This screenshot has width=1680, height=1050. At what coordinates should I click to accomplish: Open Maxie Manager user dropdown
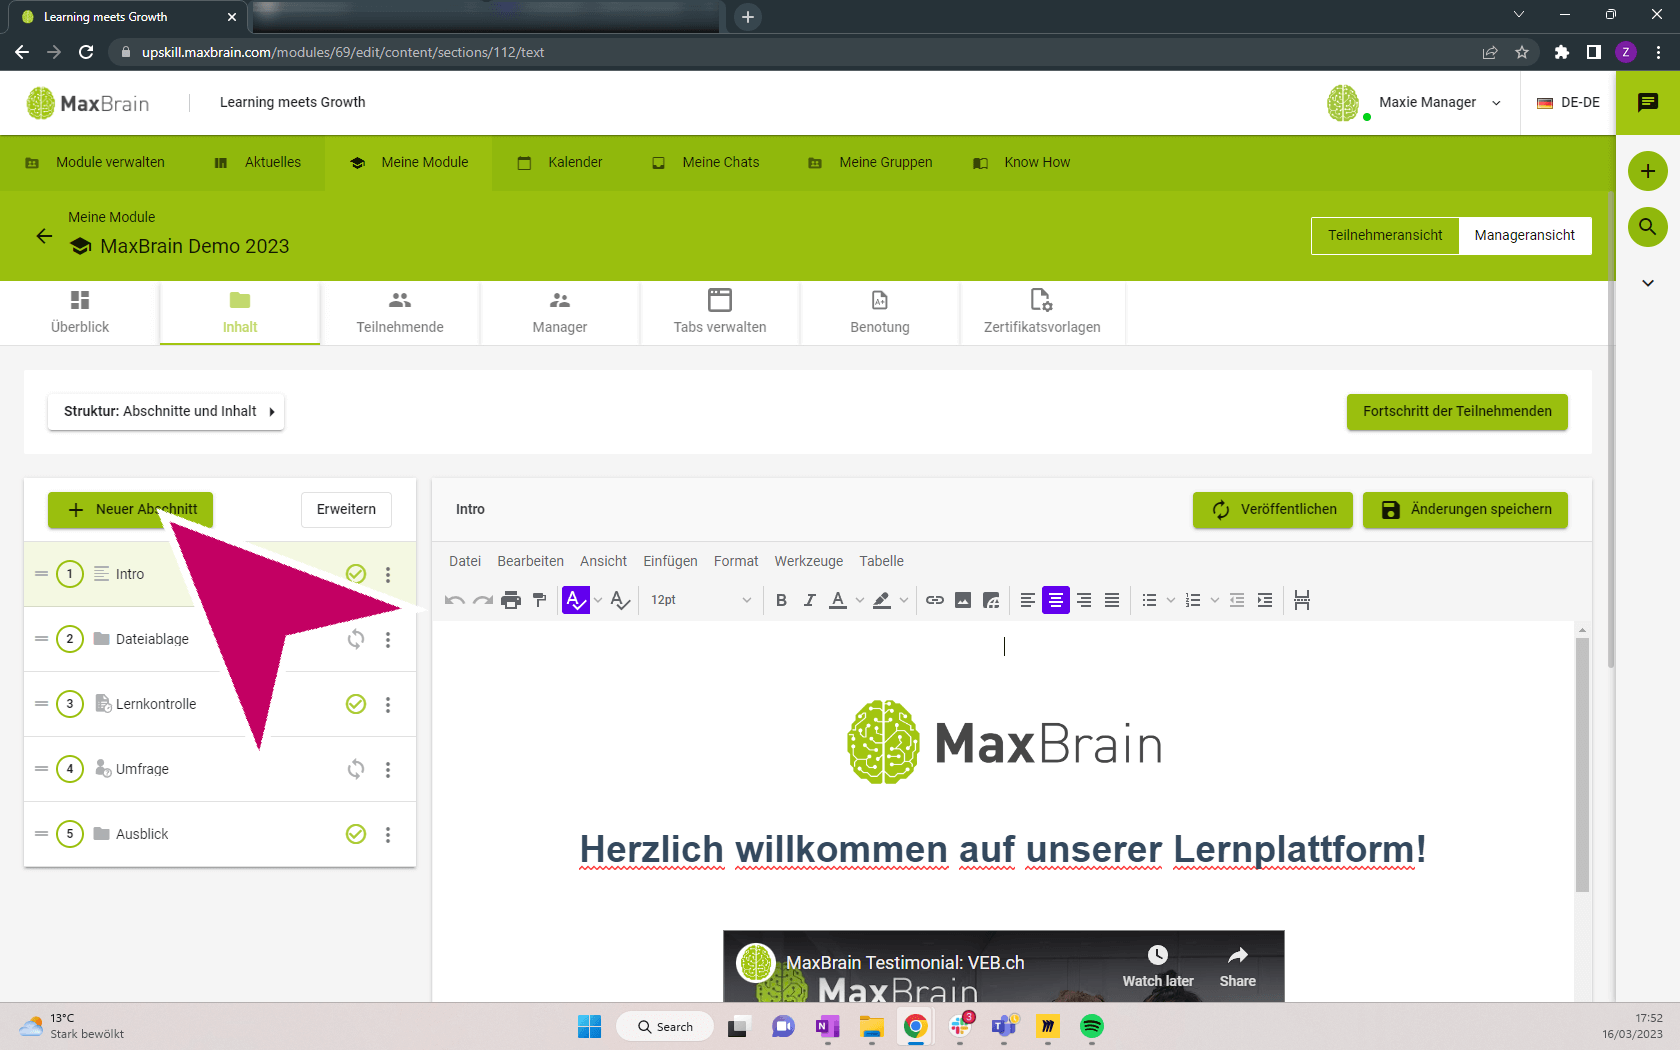[1414, 103]
